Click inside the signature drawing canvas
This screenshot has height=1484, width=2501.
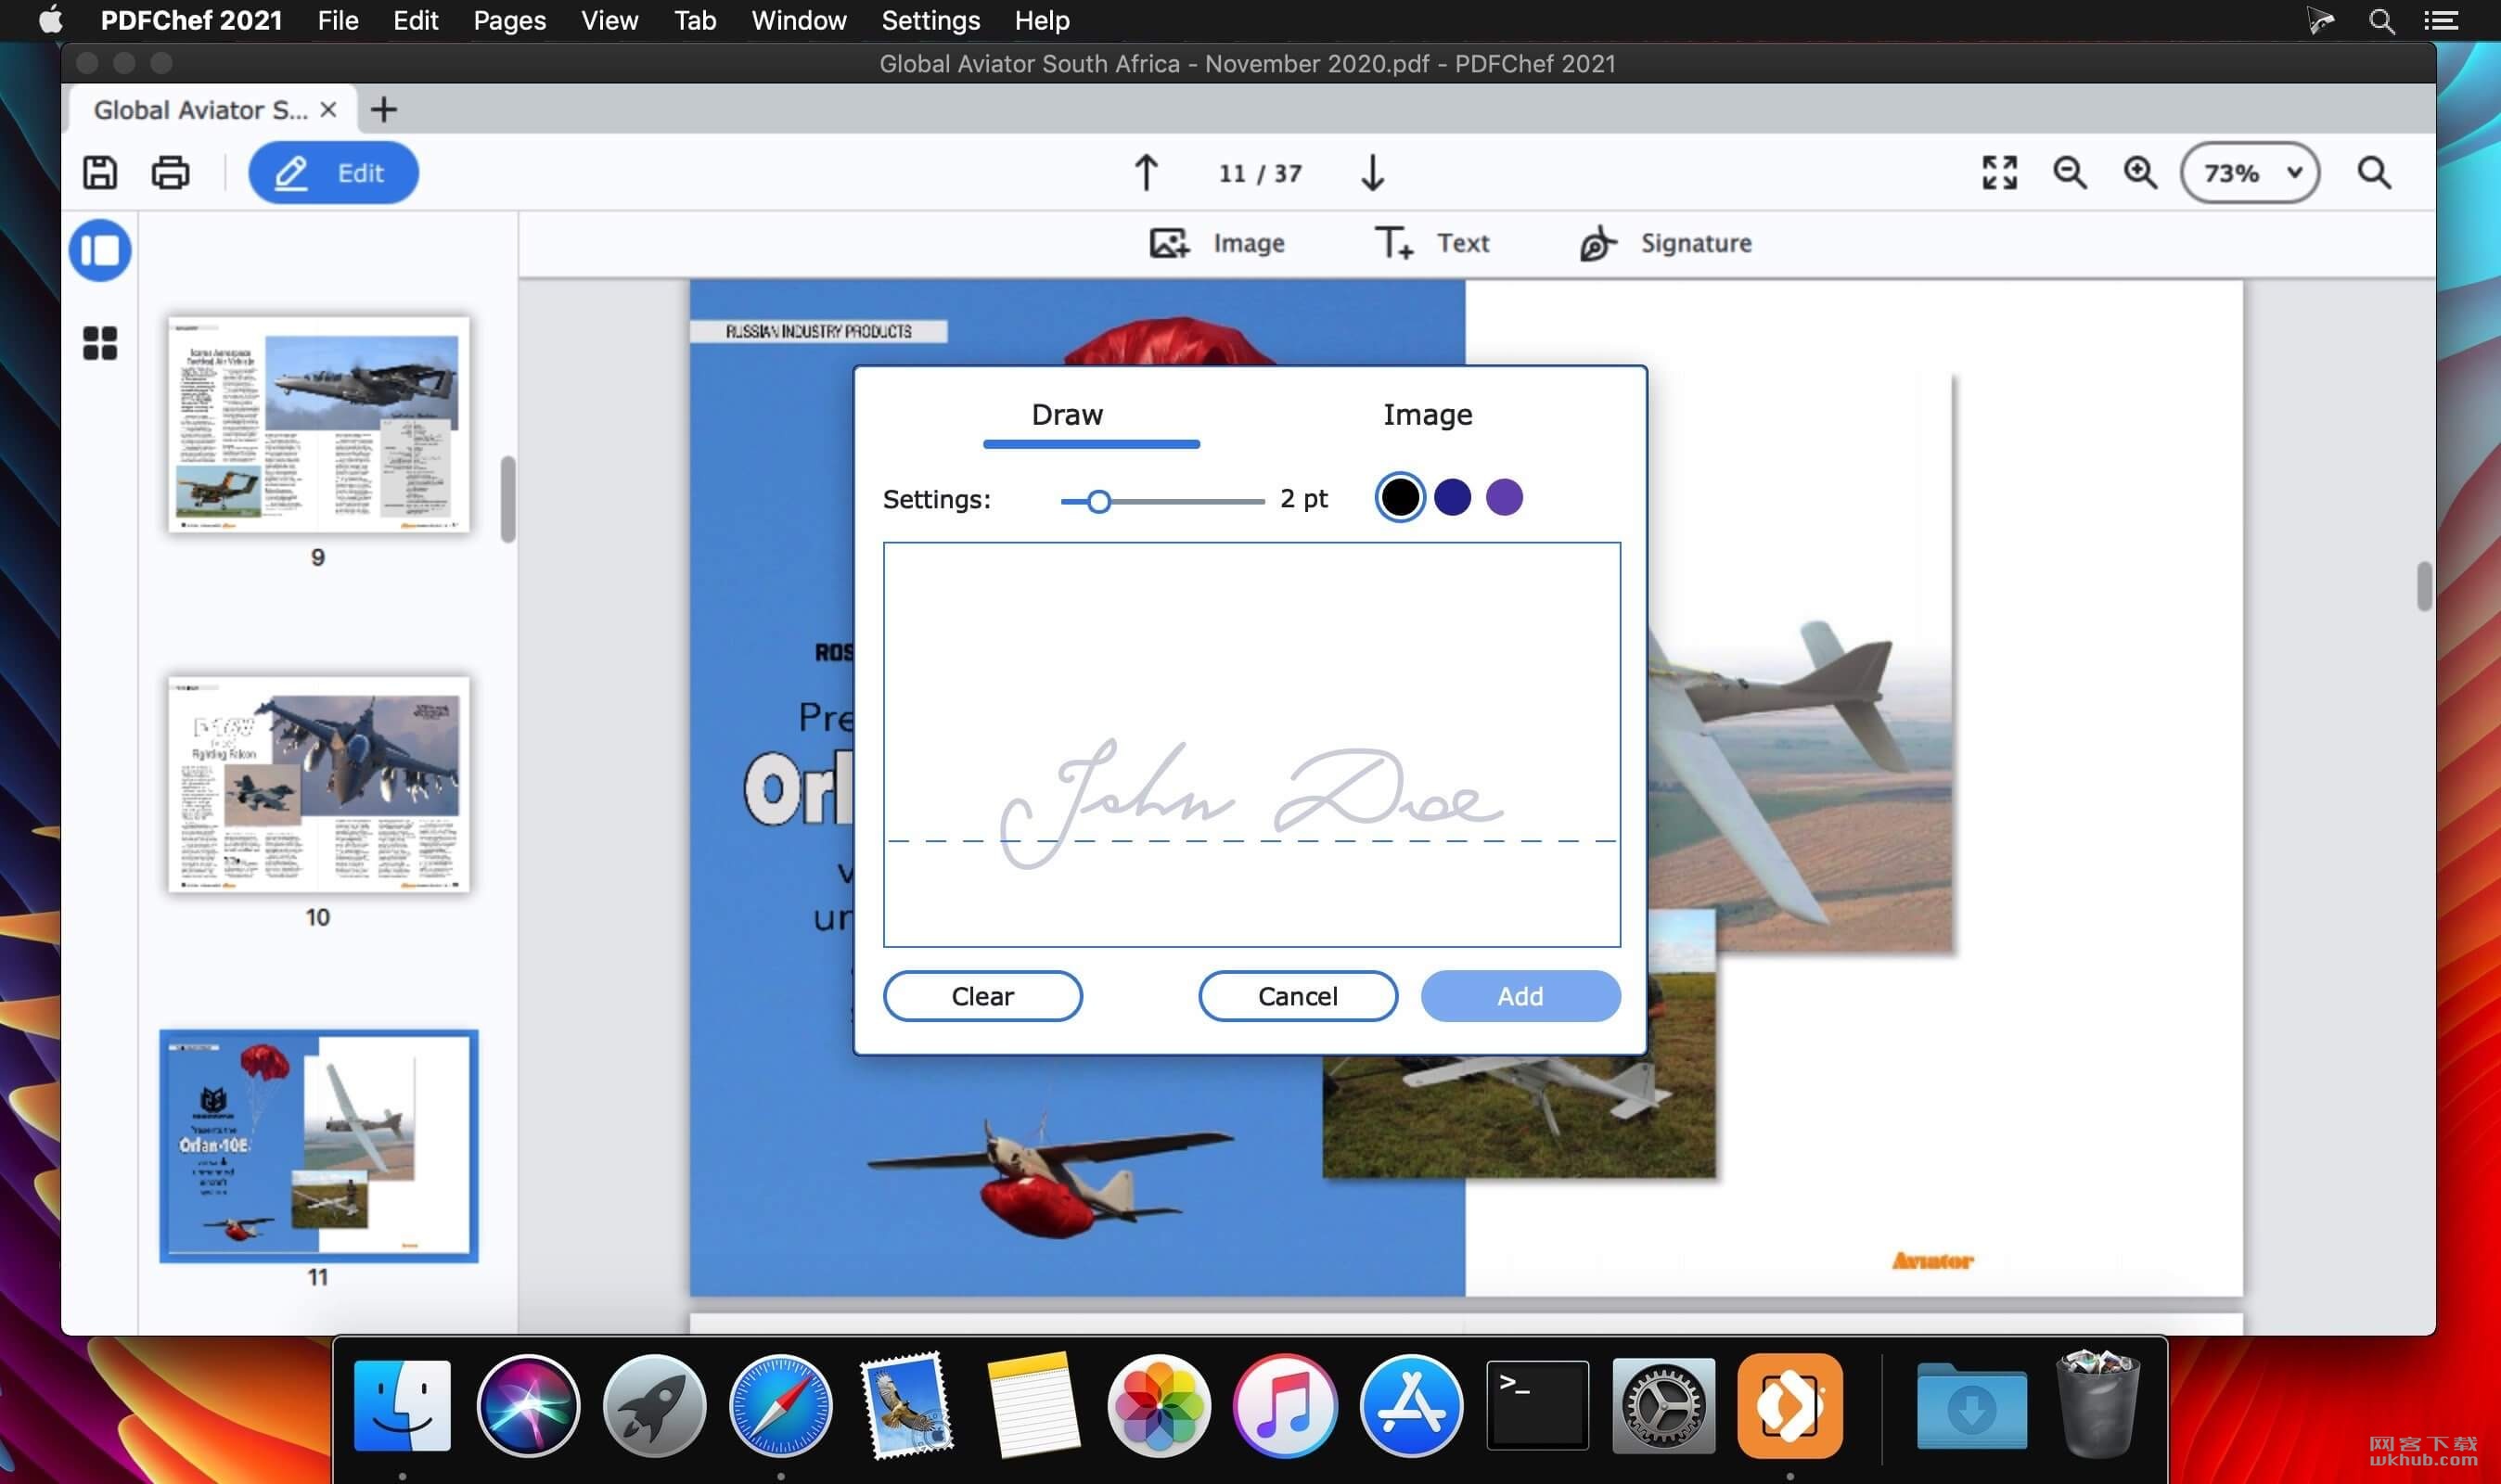(x=1252, y=745)
